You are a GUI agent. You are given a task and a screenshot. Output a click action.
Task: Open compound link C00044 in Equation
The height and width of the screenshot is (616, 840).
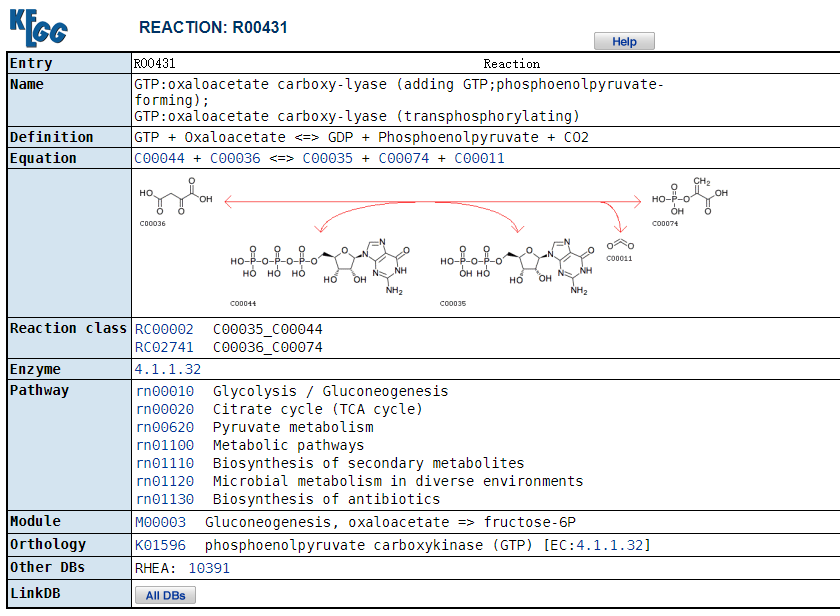(159, 159)
